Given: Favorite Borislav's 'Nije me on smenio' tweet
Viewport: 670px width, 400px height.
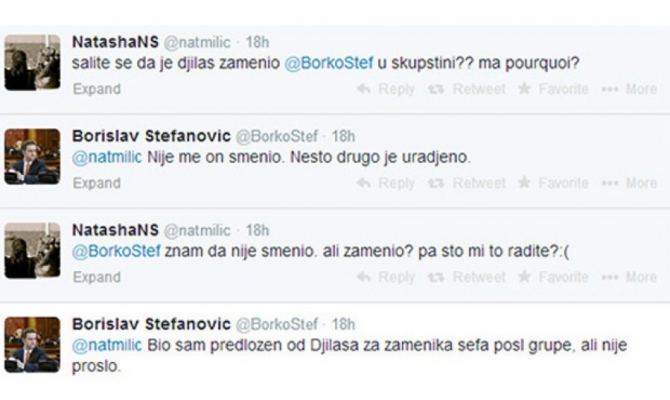Looking at the screenshot, I should coord(553,183).
